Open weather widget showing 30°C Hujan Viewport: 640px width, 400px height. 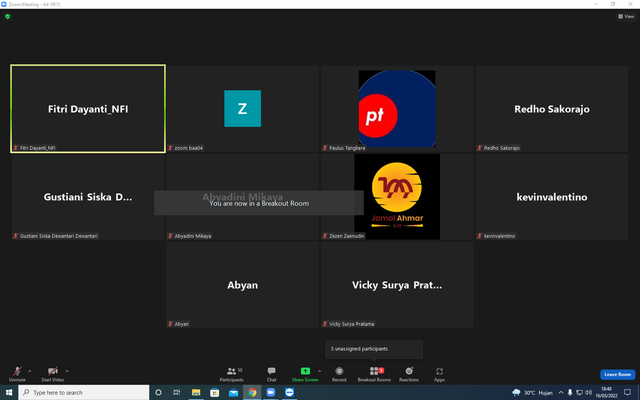click(532, 393)
